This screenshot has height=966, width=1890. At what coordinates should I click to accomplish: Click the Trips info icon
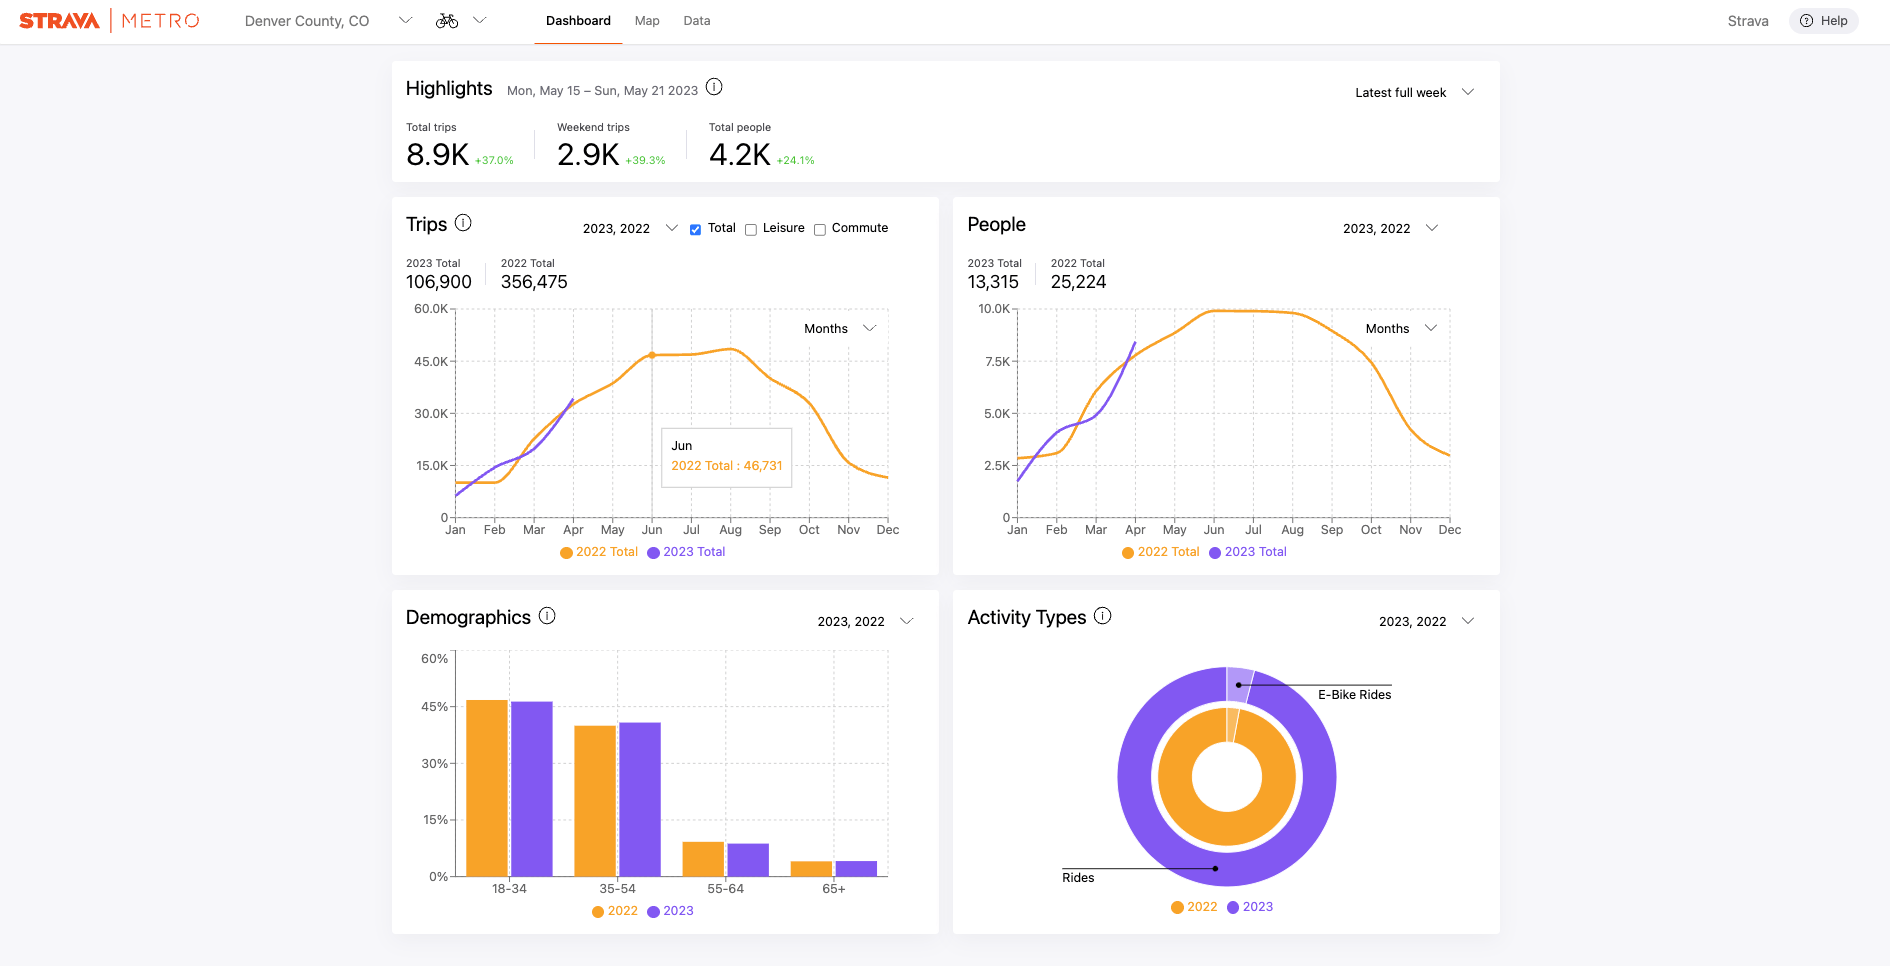pos(463,223)
